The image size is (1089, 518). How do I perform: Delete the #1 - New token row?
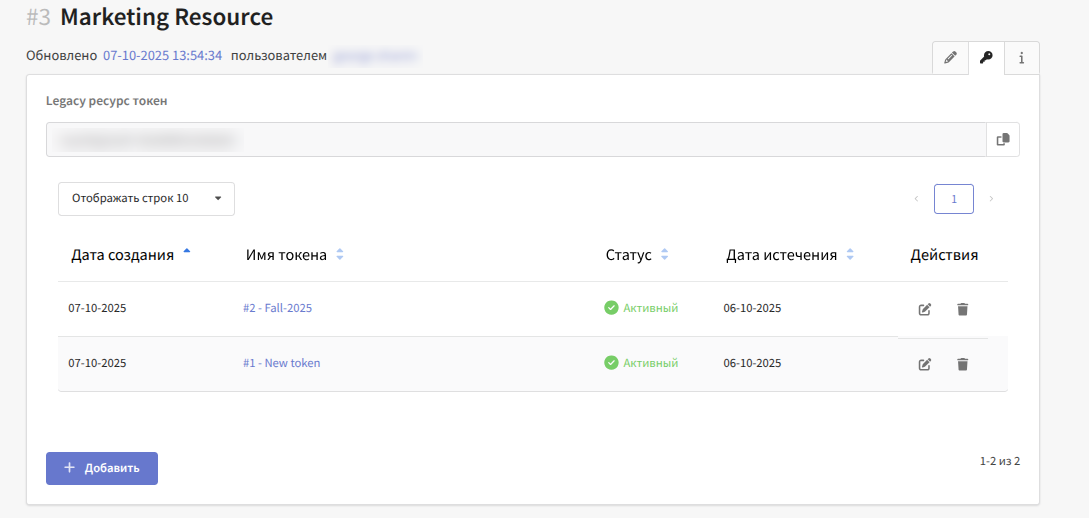tap(962, 364)
